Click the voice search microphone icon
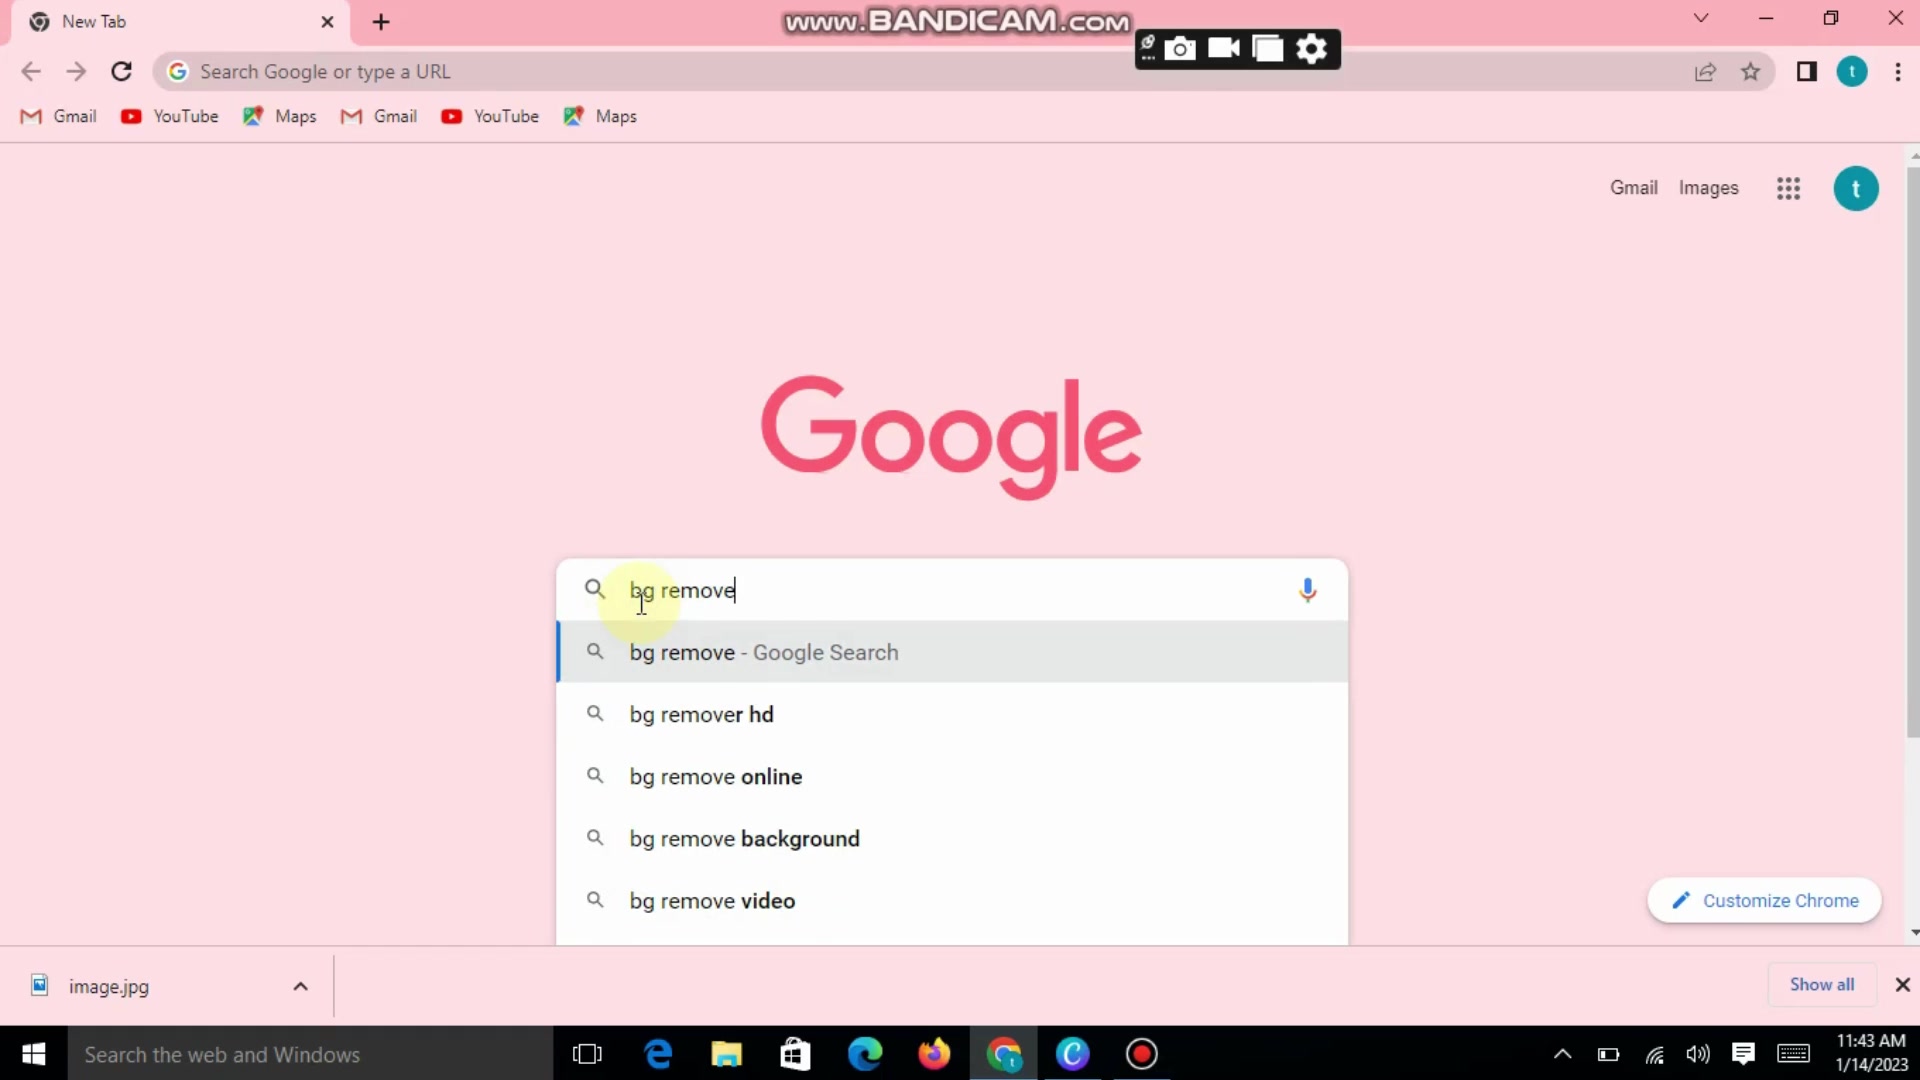Viewport: 1920px width, 1080px height. coord(1307,590)
